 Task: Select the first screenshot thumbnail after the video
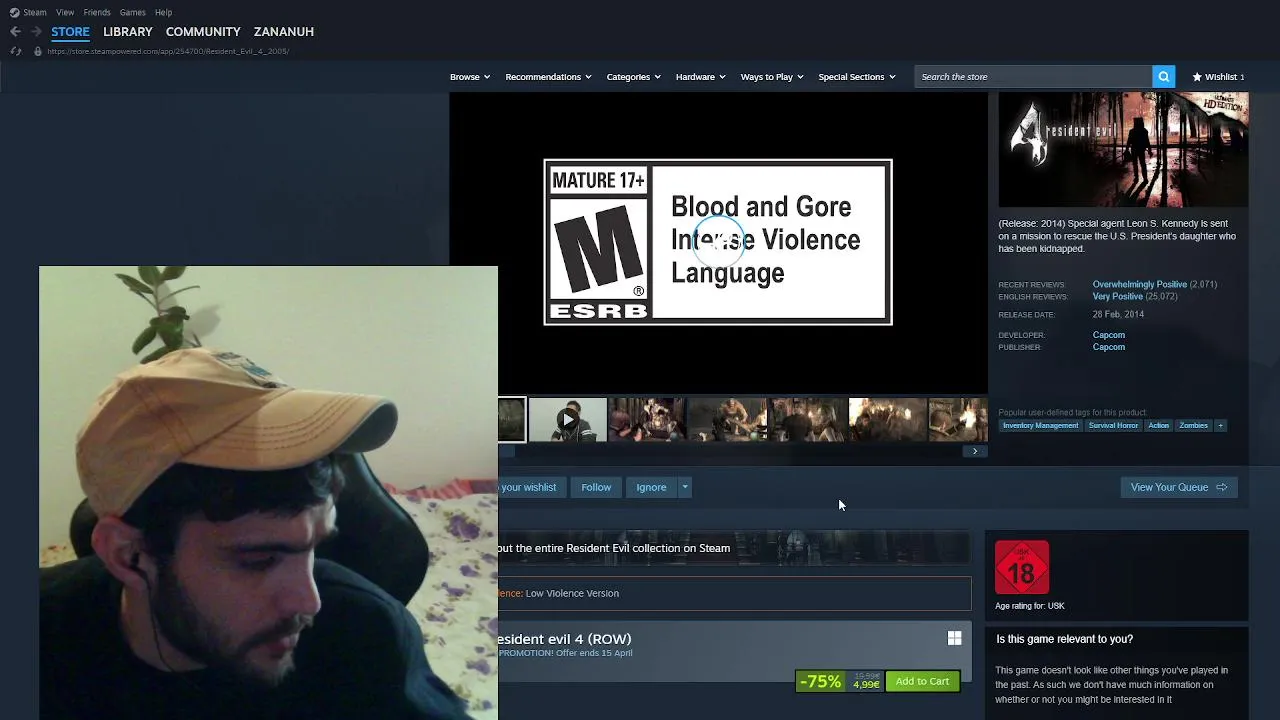pos(647,420)
